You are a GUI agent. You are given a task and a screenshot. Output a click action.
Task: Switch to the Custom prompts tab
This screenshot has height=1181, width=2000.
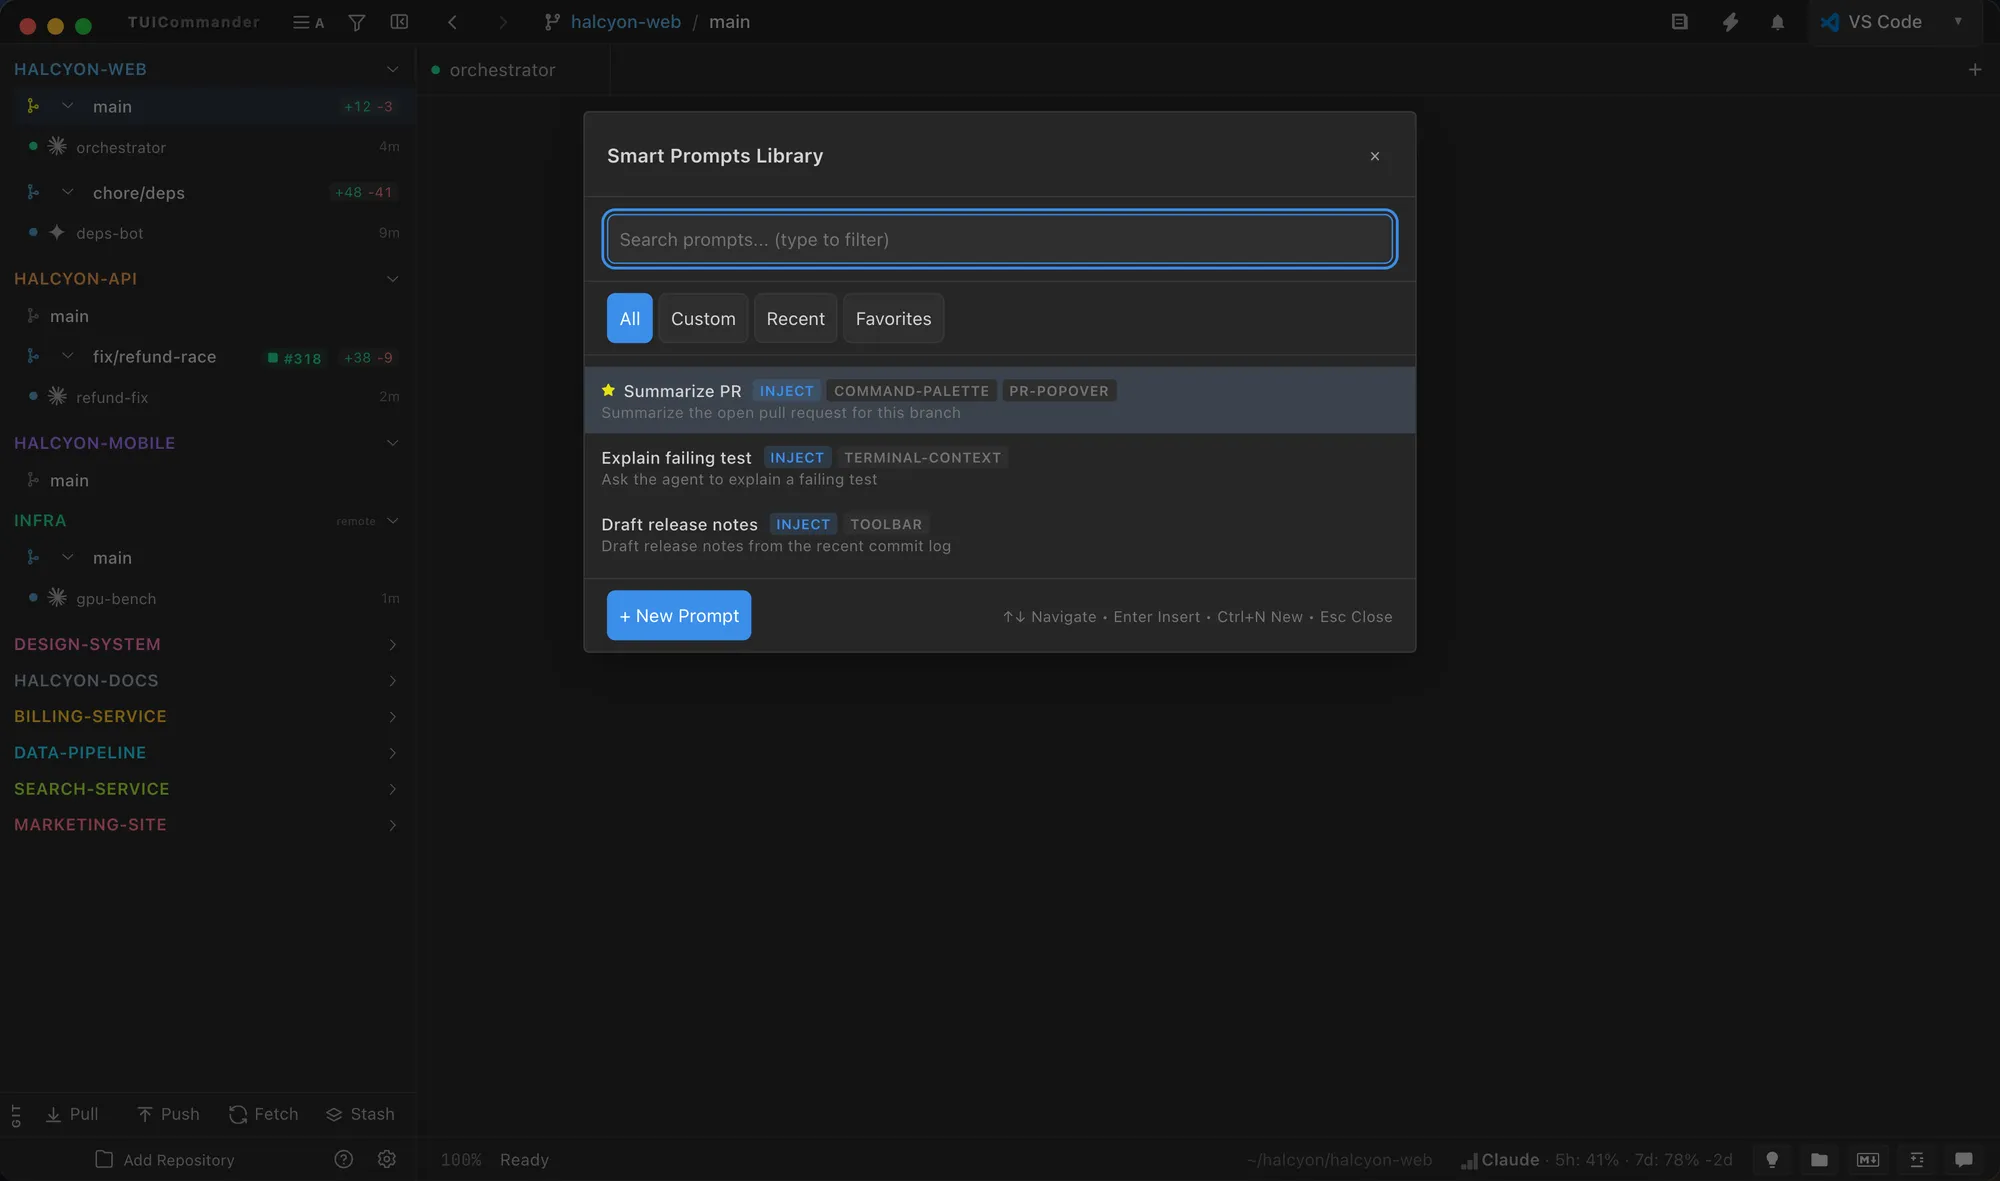point(703,318)
